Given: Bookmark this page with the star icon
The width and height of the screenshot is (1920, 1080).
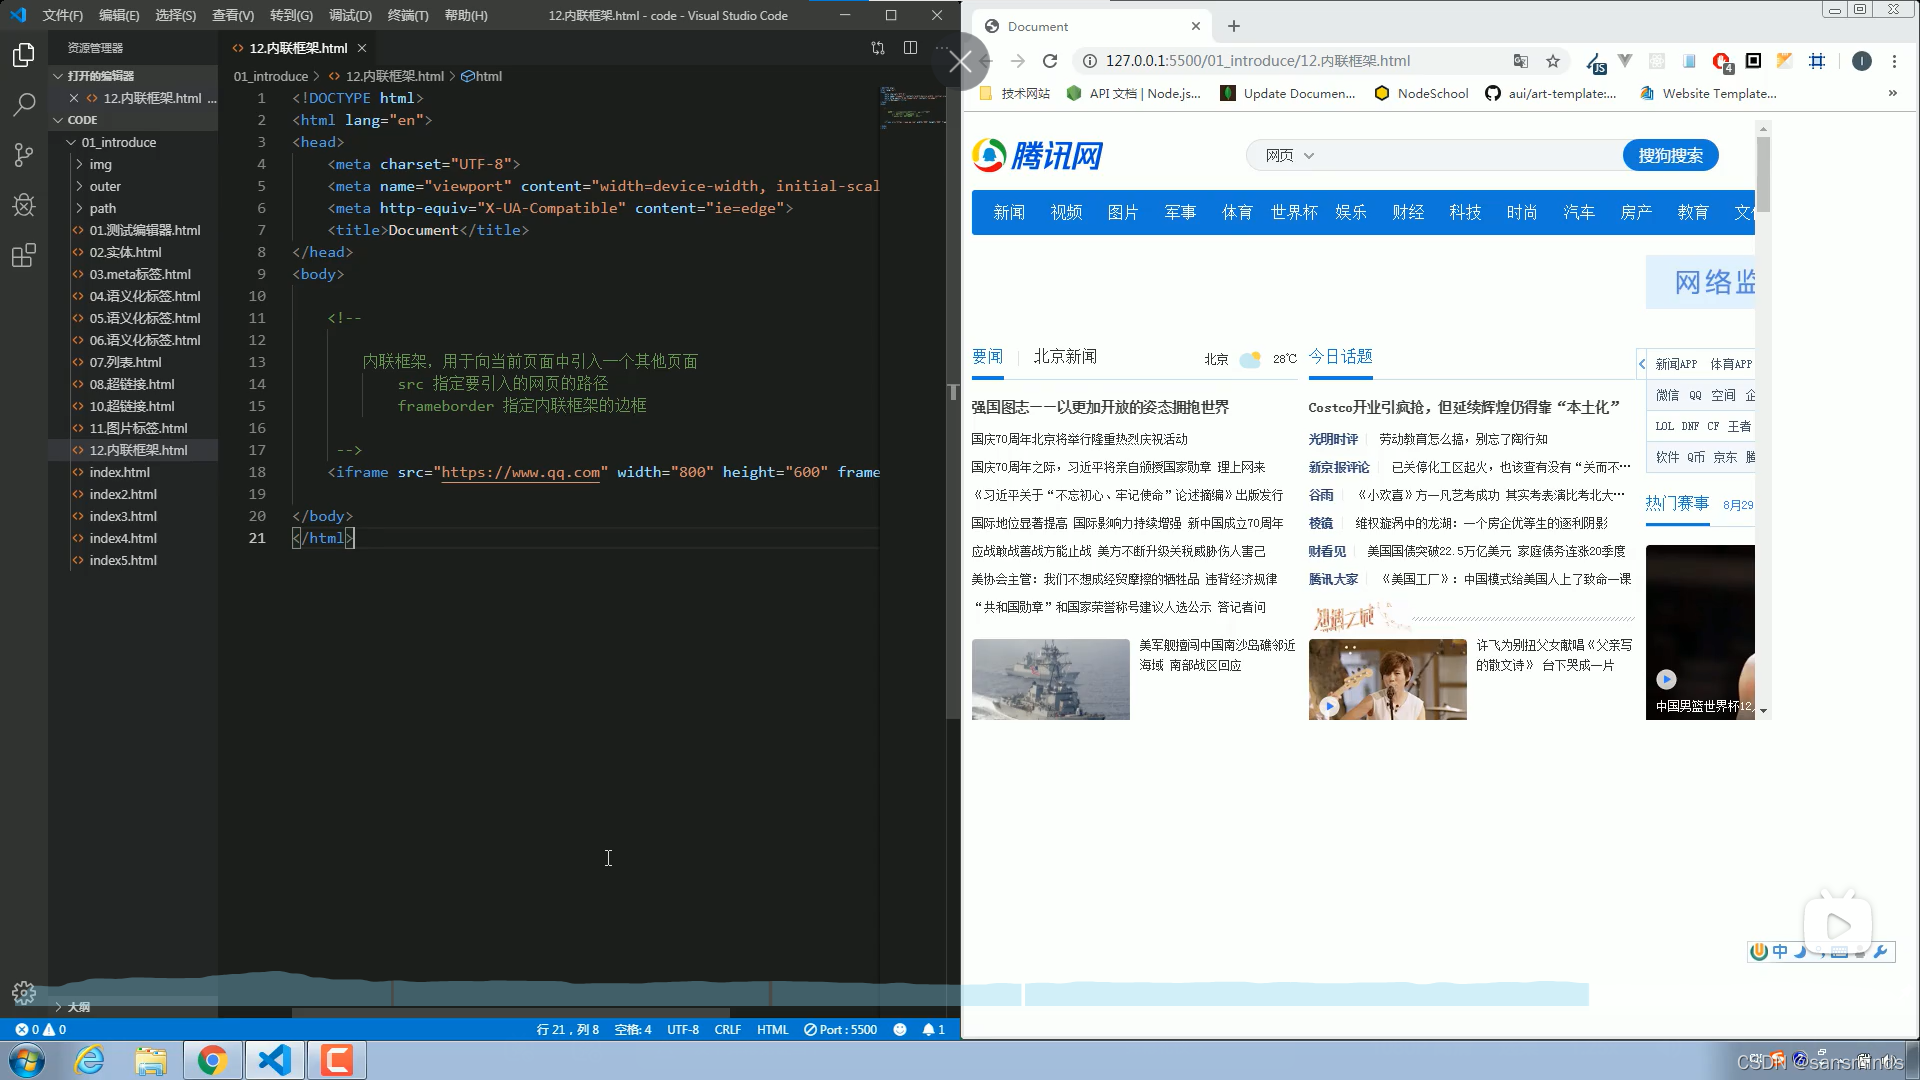Looking at the screenshot, I should click(x=1553, y=61).
